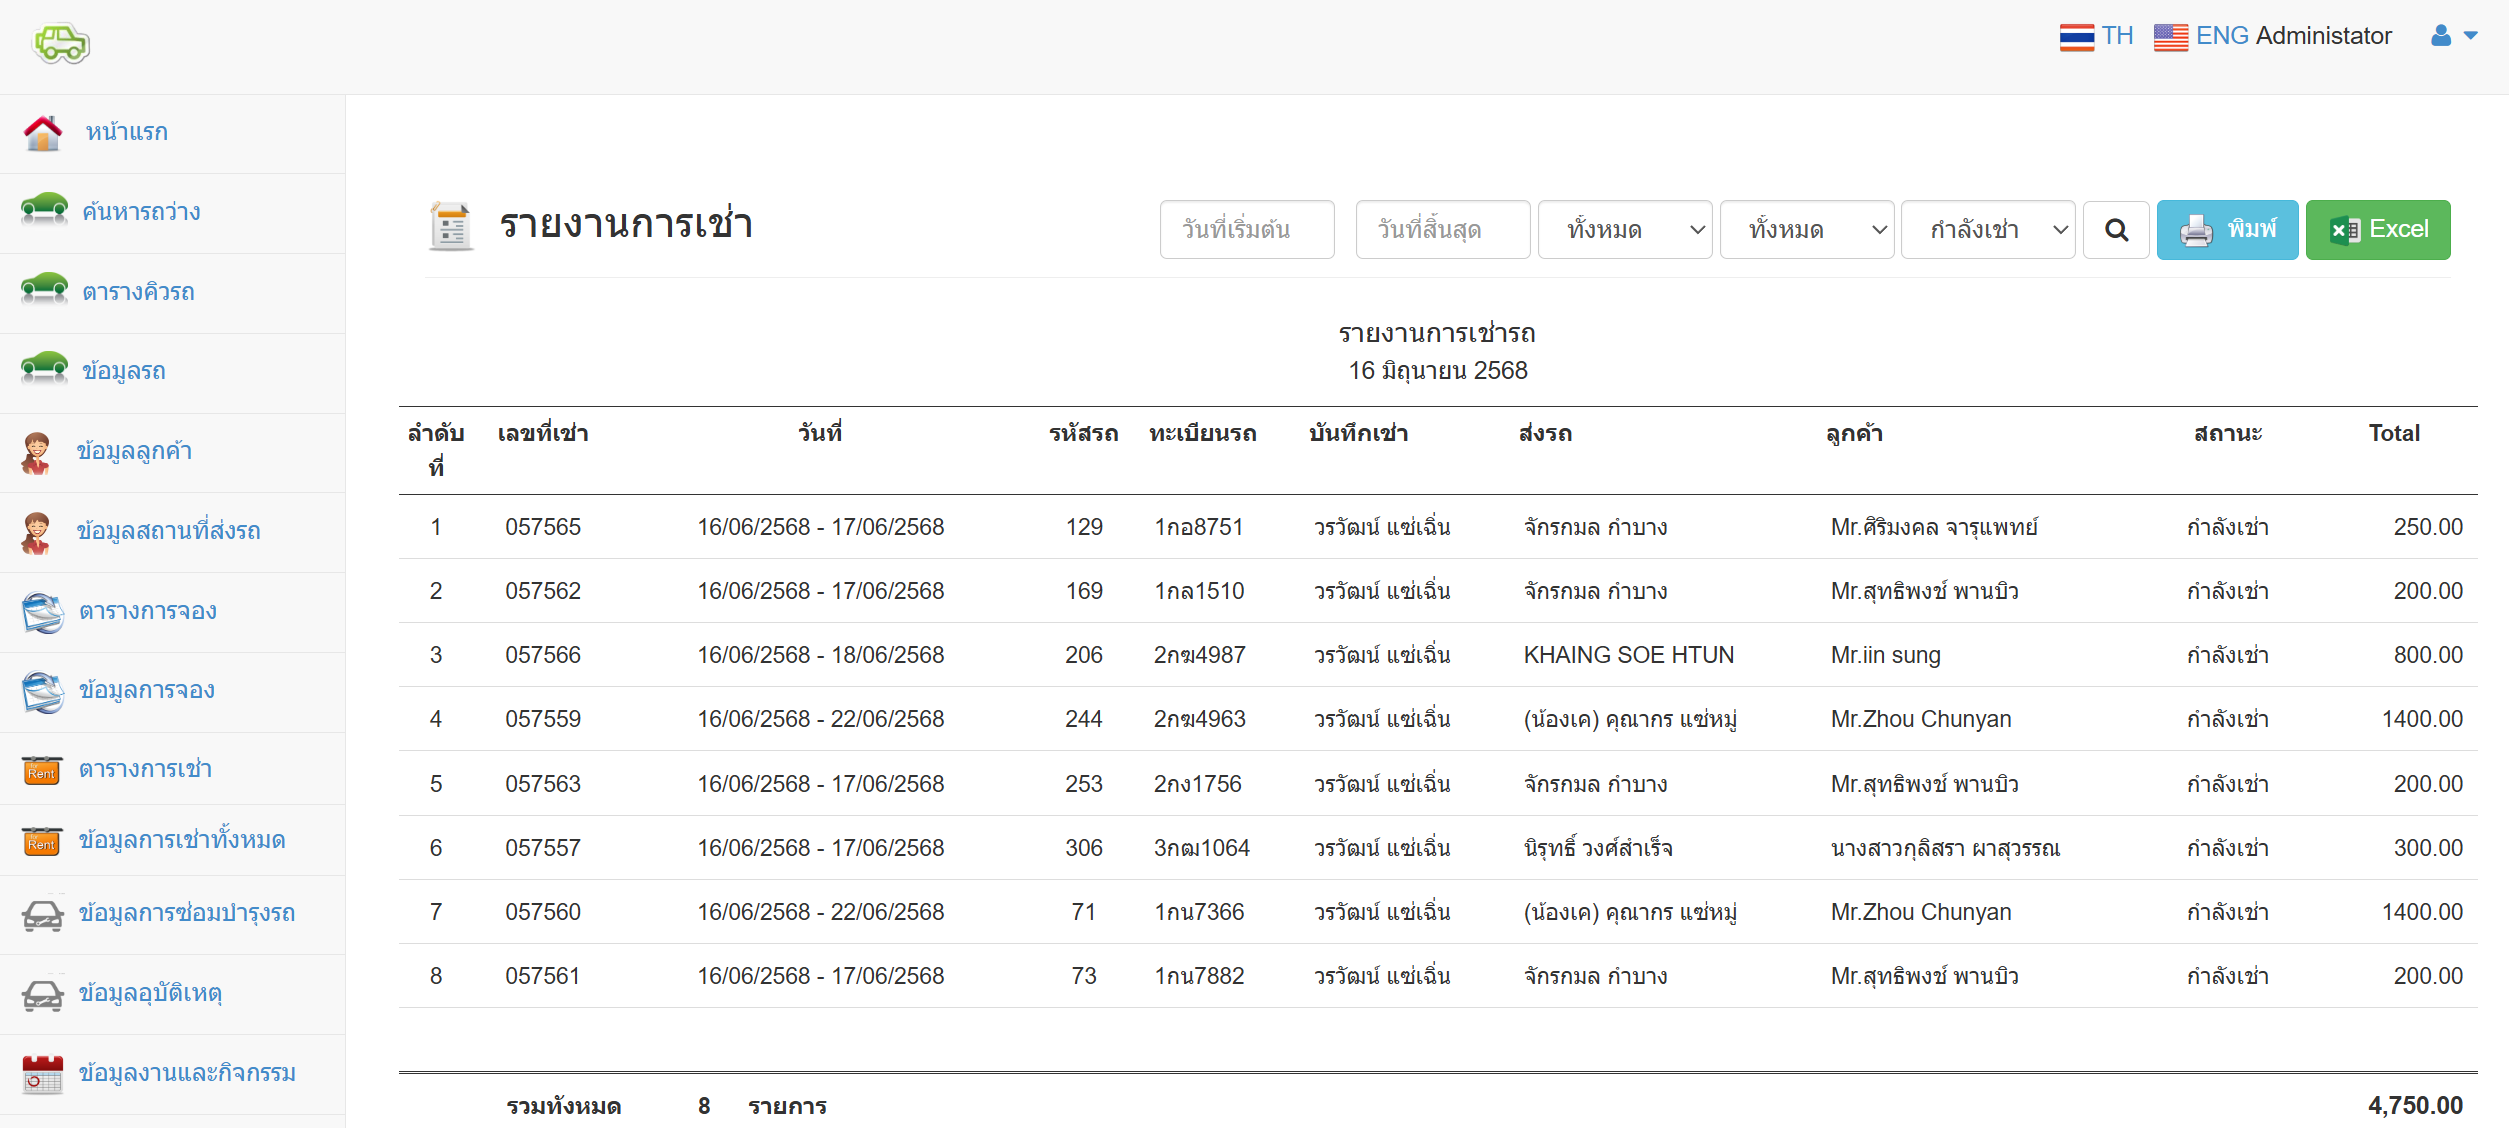
Task: Click the car icon beside ค้นหารถว่าง
Action: tap(44, 210)
